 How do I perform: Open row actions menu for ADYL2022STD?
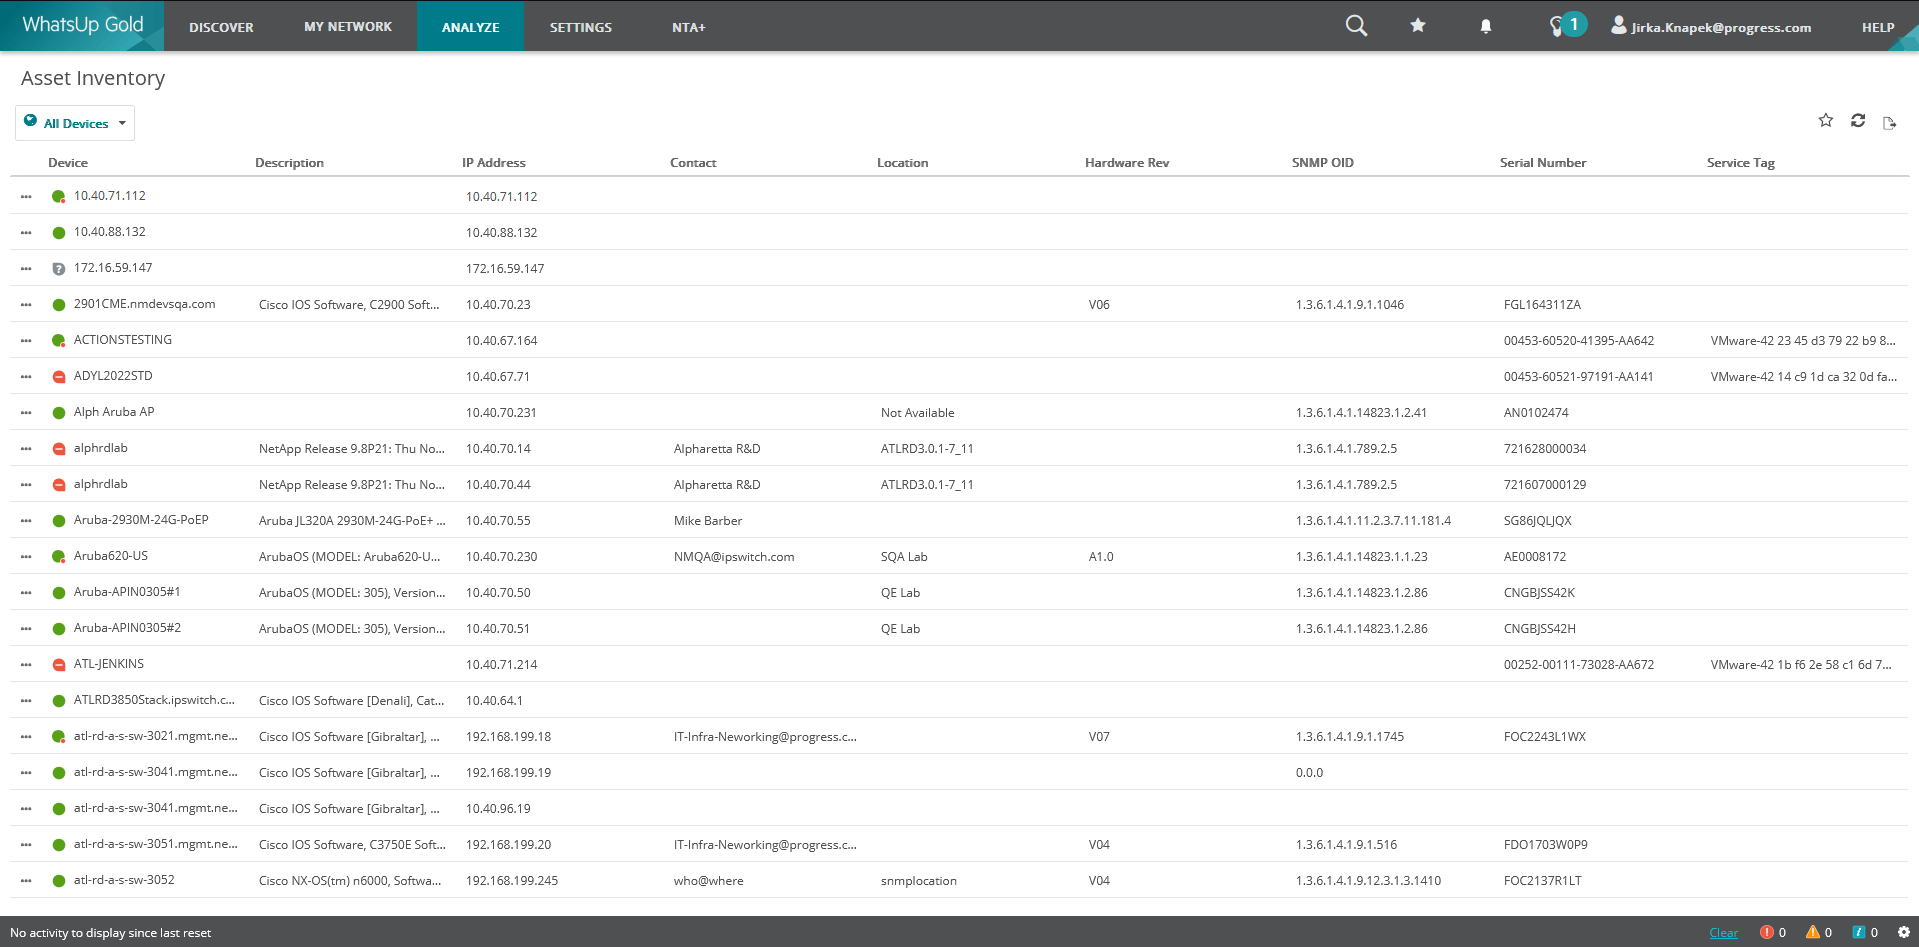pos(26,376)
